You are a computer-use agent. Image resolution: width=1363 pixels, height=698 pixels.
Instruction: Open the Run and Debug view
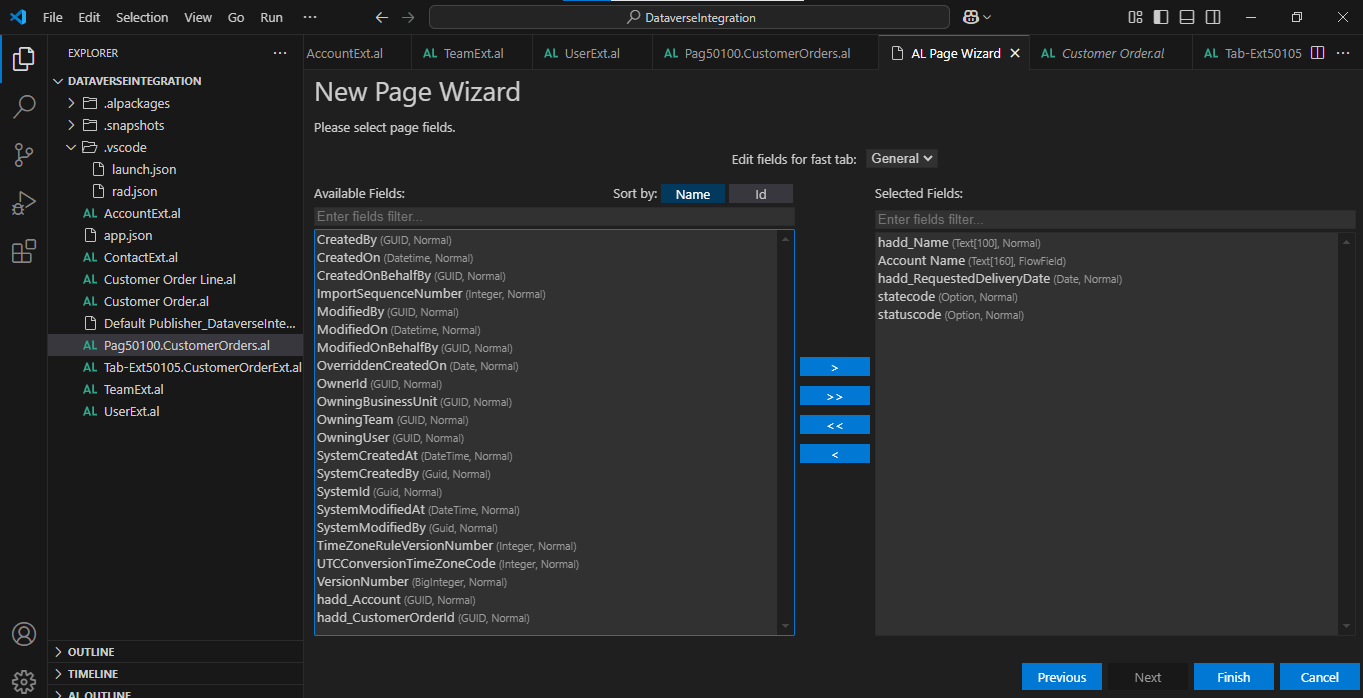24,203
